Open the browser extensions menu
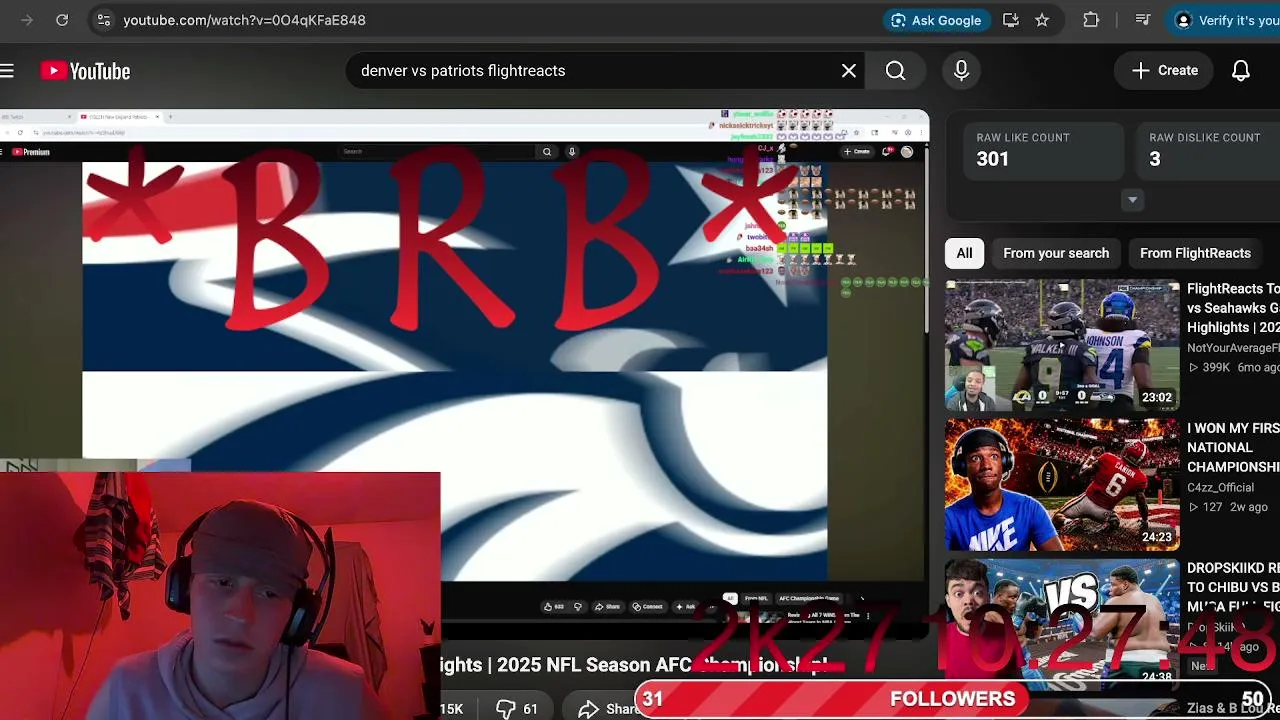Screen dimensions: 1280x720 (1091, 20)
